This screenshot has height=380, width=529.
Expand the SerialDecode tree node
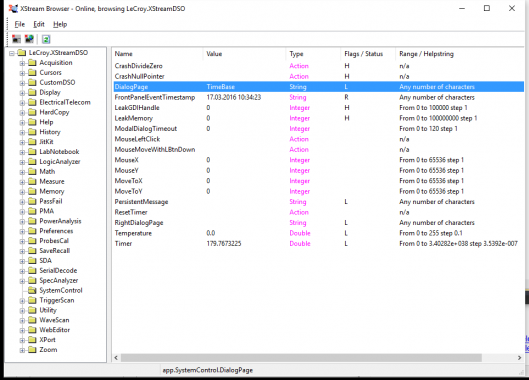(22, 271)
